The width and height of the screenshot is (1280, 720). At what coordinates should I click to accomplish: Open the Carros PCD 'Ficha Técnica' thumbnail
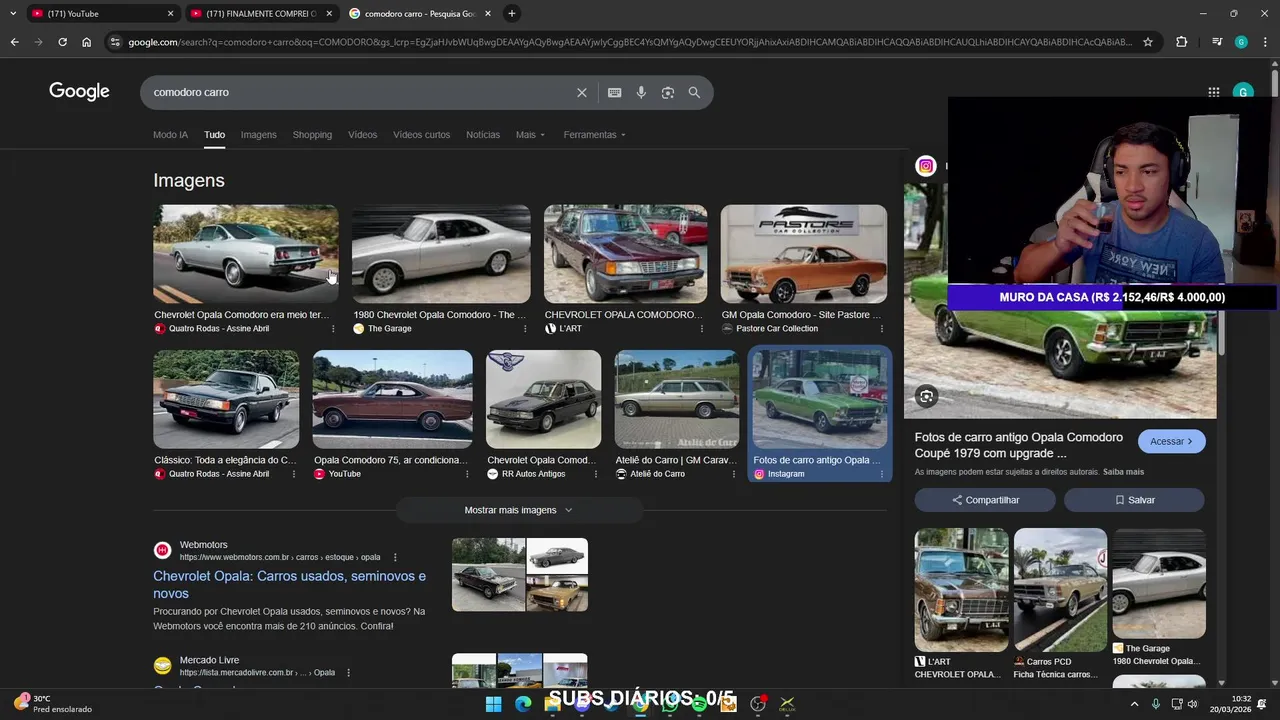click(1060, 590)
